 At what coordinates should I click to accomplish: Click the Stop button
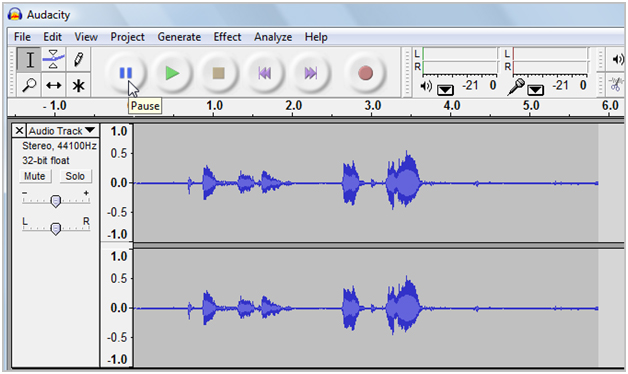click(218, 73)
